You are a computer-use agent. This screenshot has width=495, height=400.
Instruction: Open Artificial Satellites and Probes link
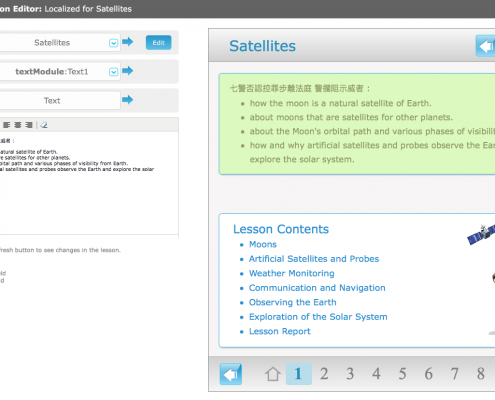(x=314, y=259)
